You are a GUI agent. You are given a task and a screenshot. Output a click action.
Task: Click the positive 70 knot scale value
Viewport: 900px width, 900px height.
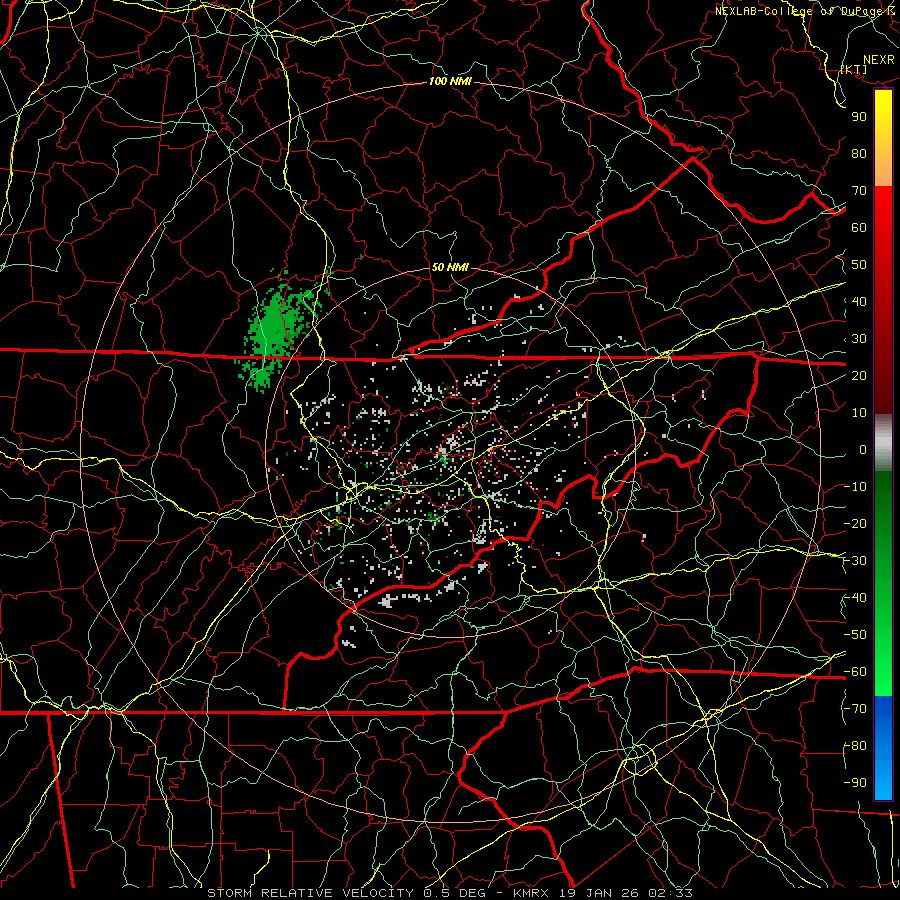[x=859, y=191]
